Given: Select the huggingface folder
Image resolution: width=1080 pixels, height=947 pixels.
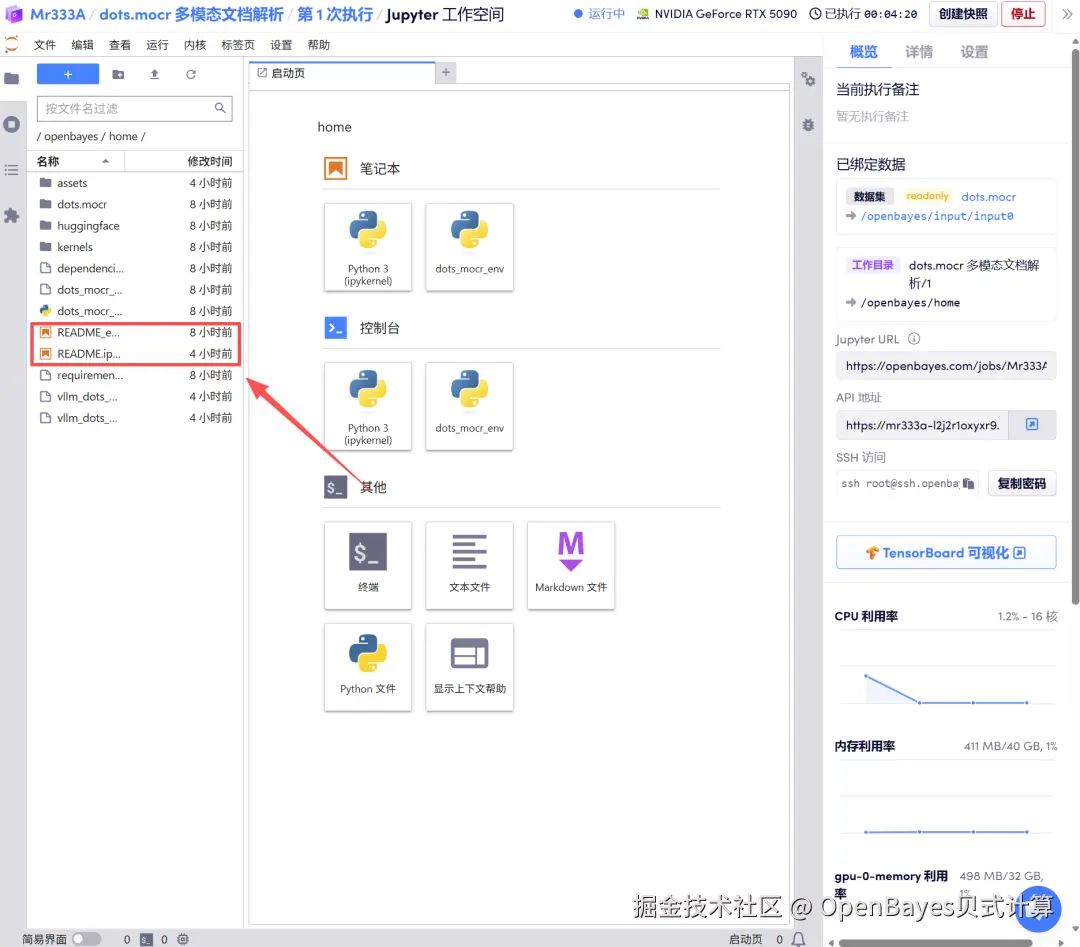Looking at the screenshot, I should pyautogui.click(x=135, y=225).
